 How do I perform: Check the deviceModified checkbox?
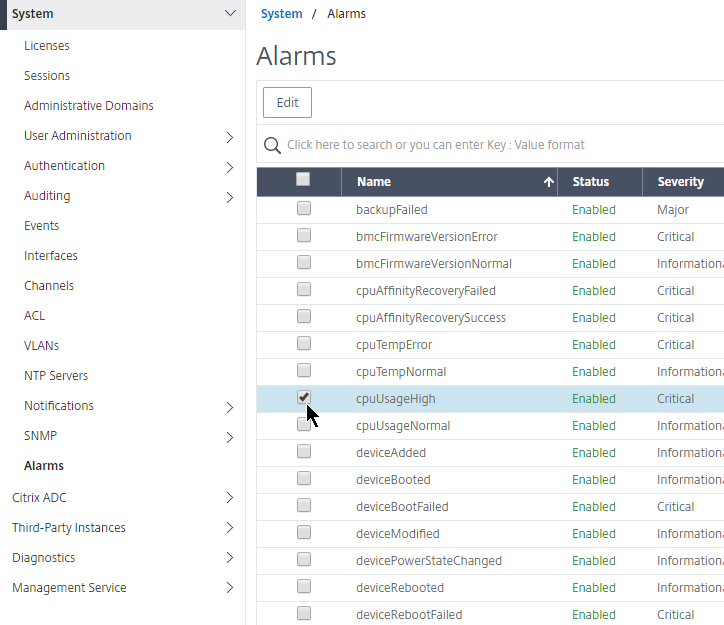click(x=304, y=533)
